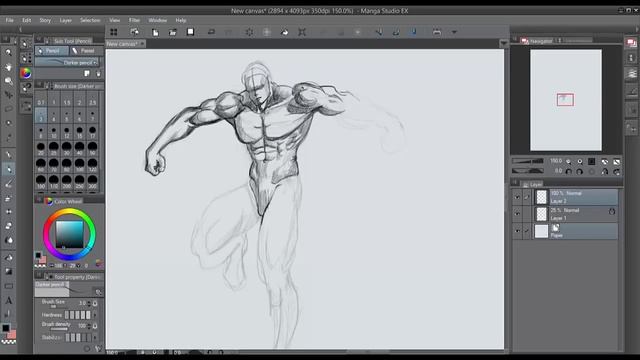The width and height of the screenshot is (640, 360).
Task: Open Layer panel menu button
Action: coord(515,182)
